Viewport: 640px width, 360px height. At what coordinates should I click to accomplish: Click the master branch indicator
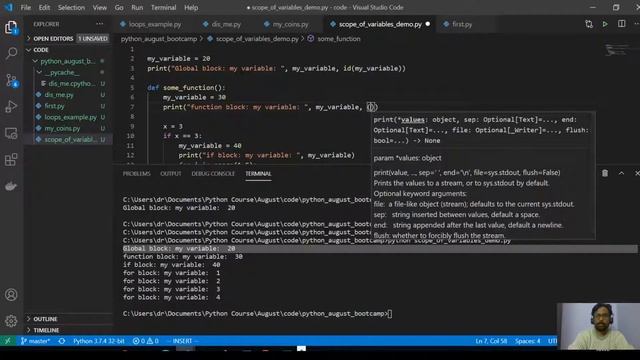point(36,341)
